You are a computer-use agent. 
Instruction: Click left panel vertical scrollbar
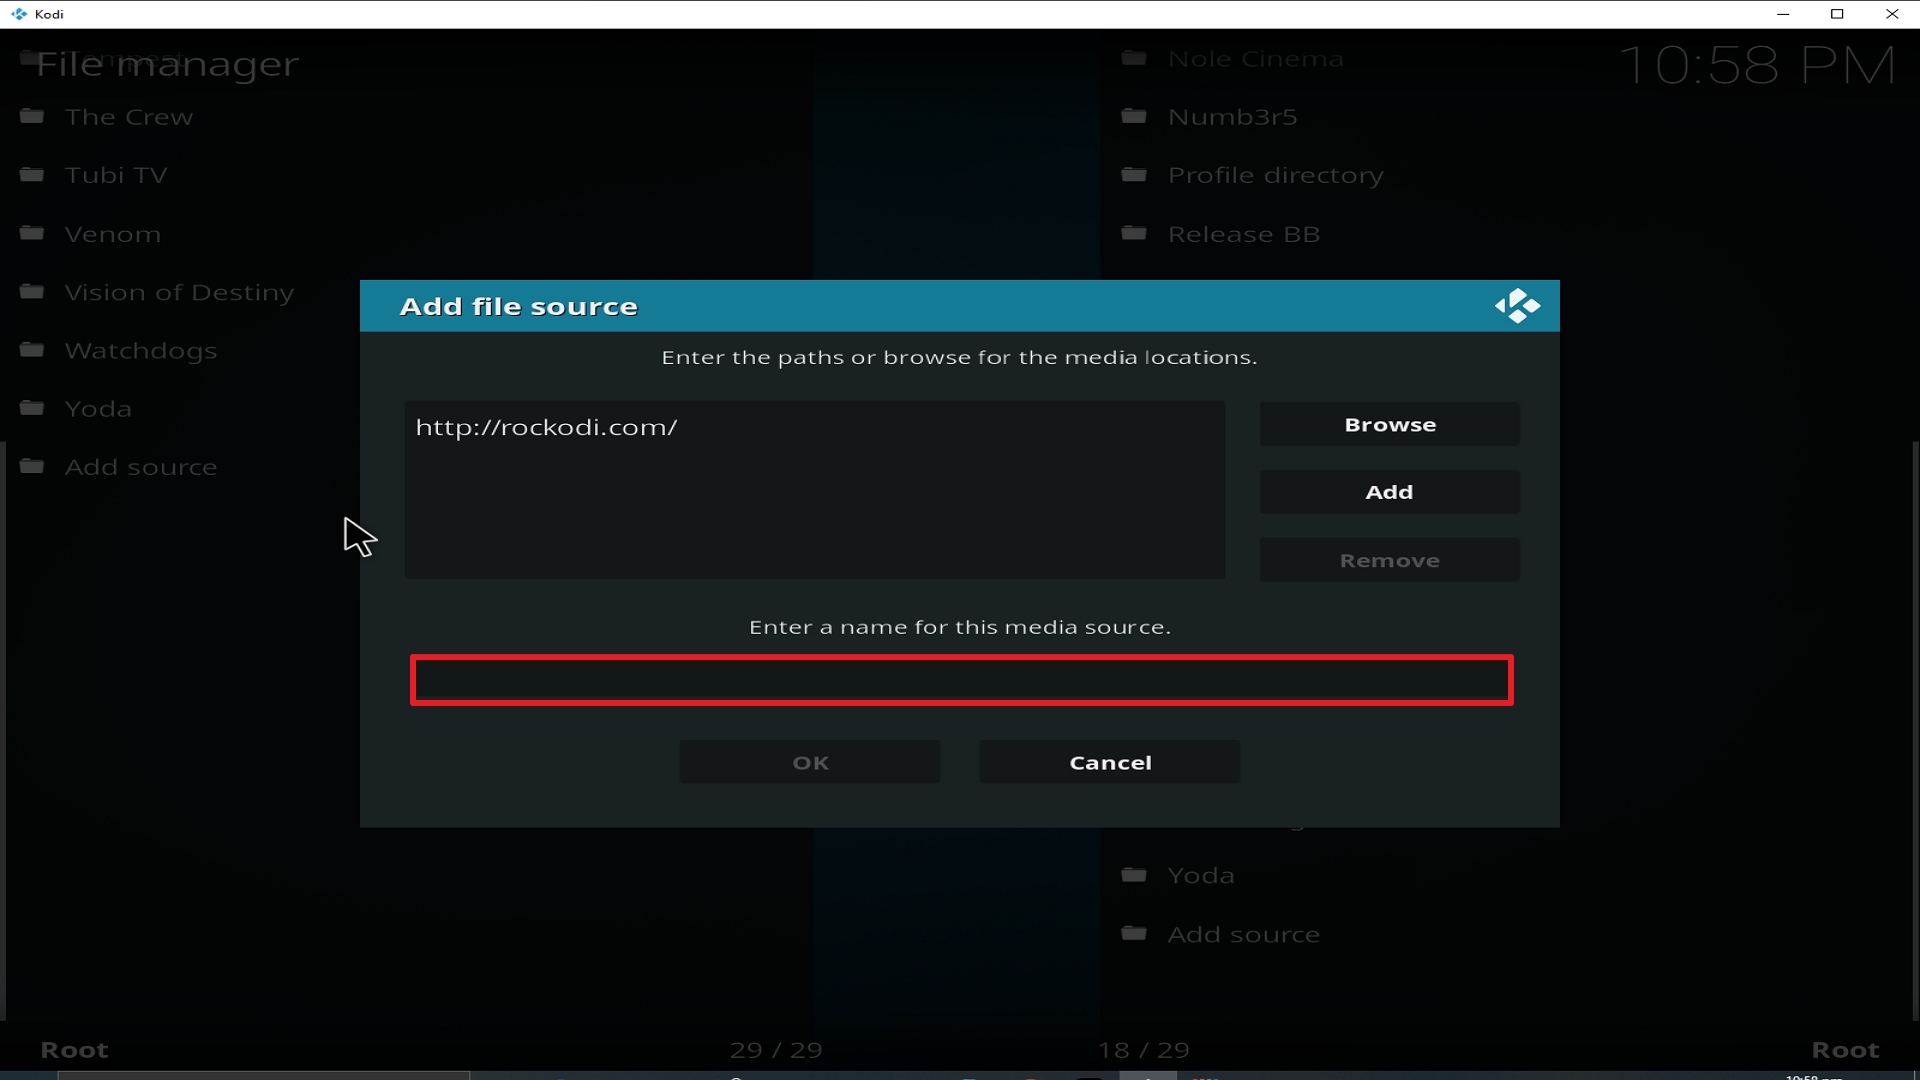(x=3, y=731)
